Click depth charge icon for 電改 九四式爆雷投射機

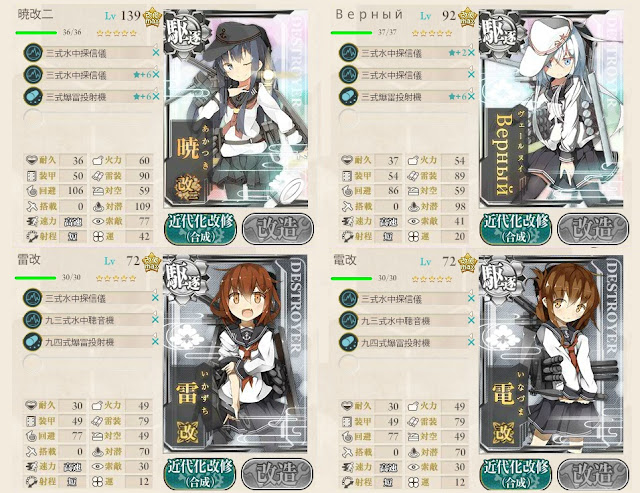click(349, 342)
